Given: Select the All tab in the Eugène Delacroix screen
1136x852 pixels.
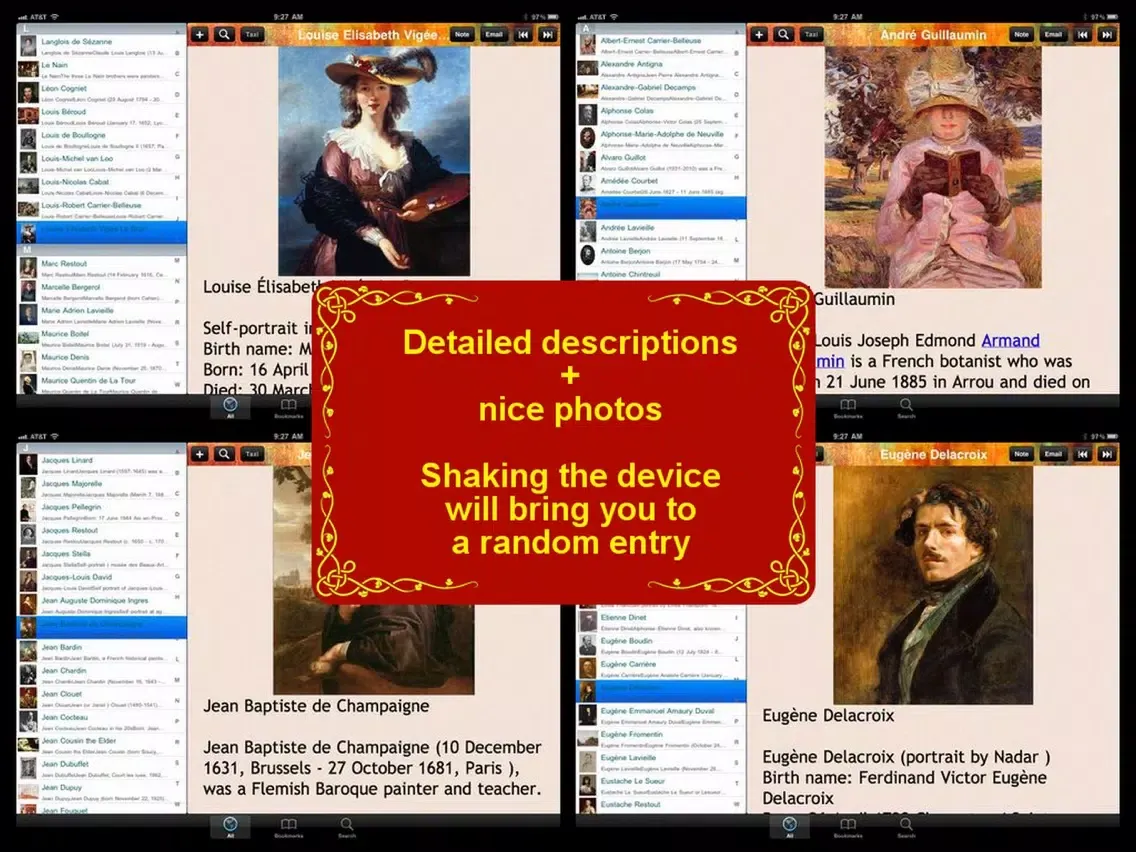Looking at the screenshot, I should point(790,827).
